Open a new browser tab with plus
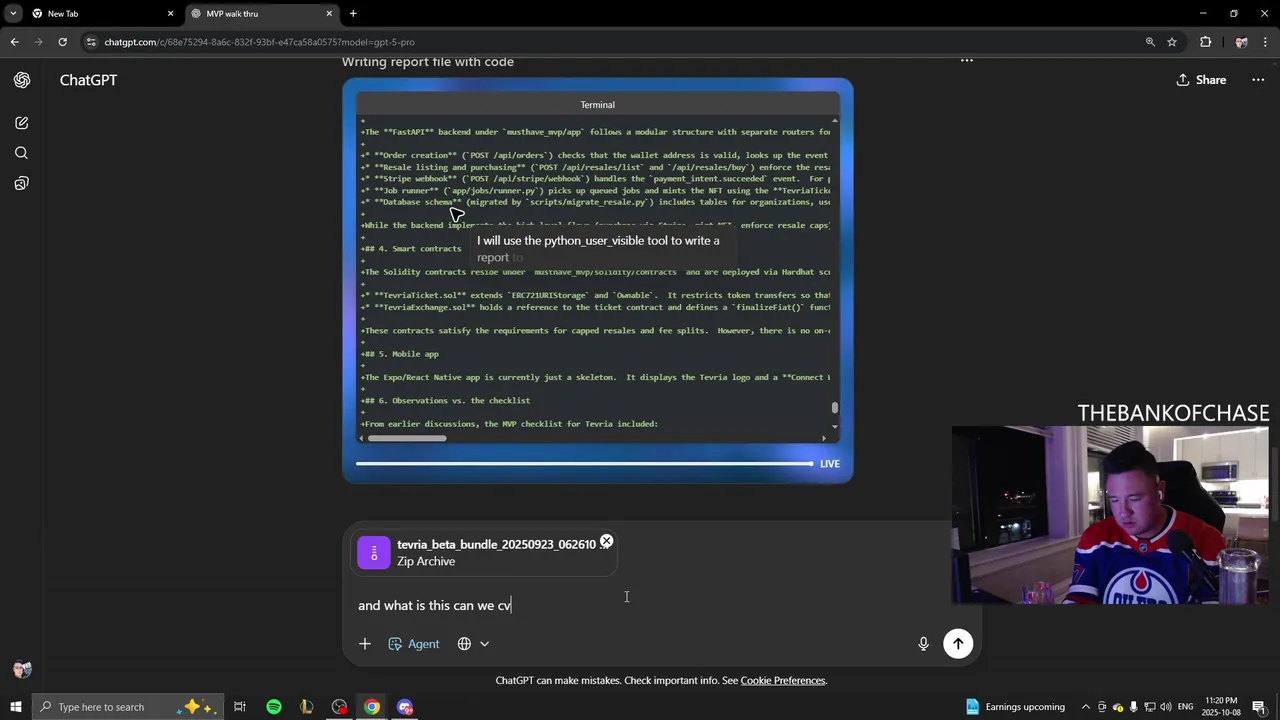1280x720 pixels. (x=353, y=13)
